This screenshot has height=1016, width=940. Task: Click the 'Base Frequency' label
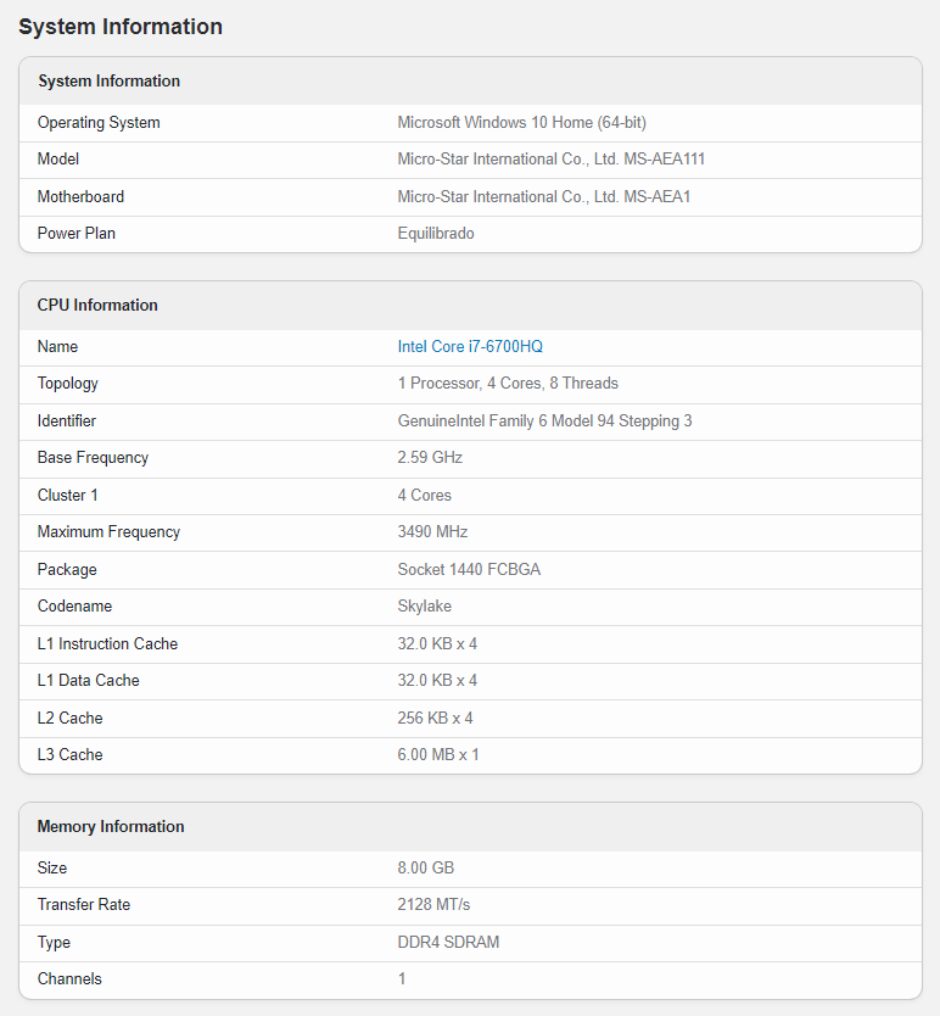(x=93, y=457)
